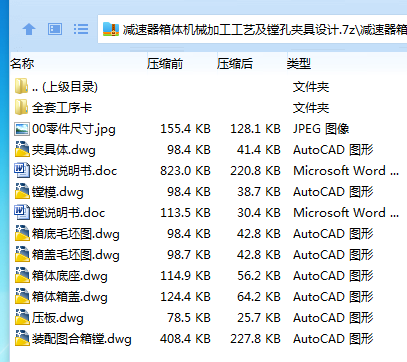
Task: Select file name 箱盖毛坯图.dwg
Action: (76, 255)
